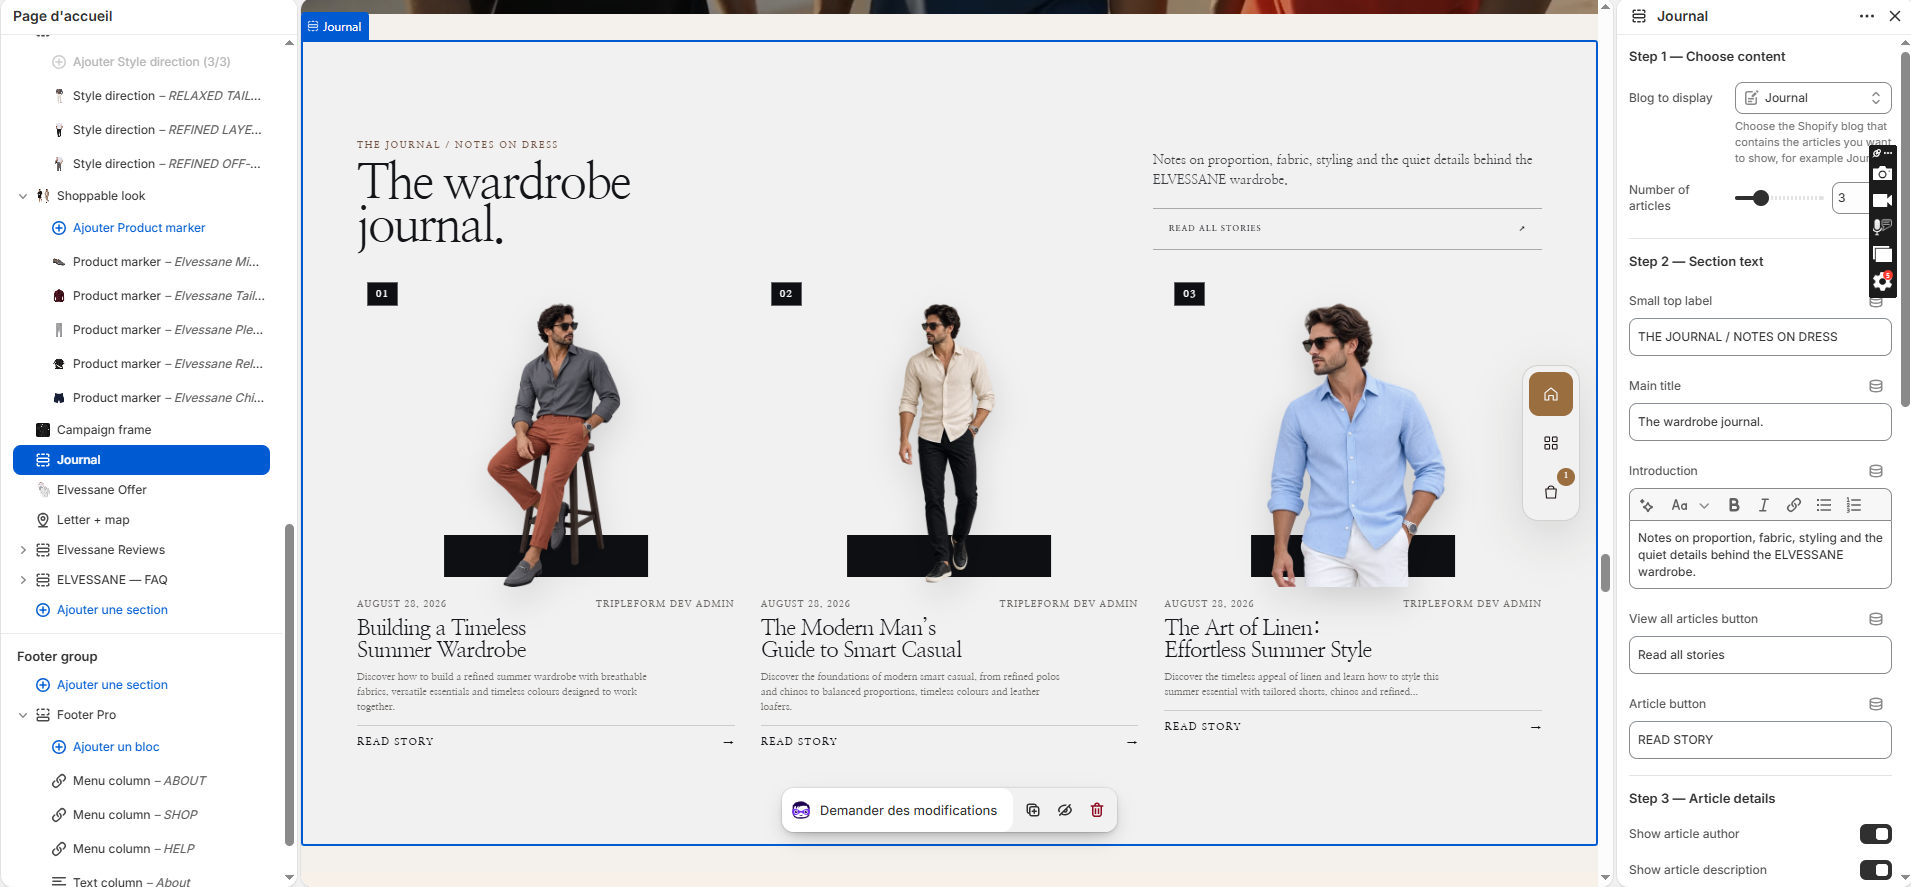Click the overlapping windows icon in floating toolbar
The width and height of the screenshot is (1911, 887).
point(1882,254)
